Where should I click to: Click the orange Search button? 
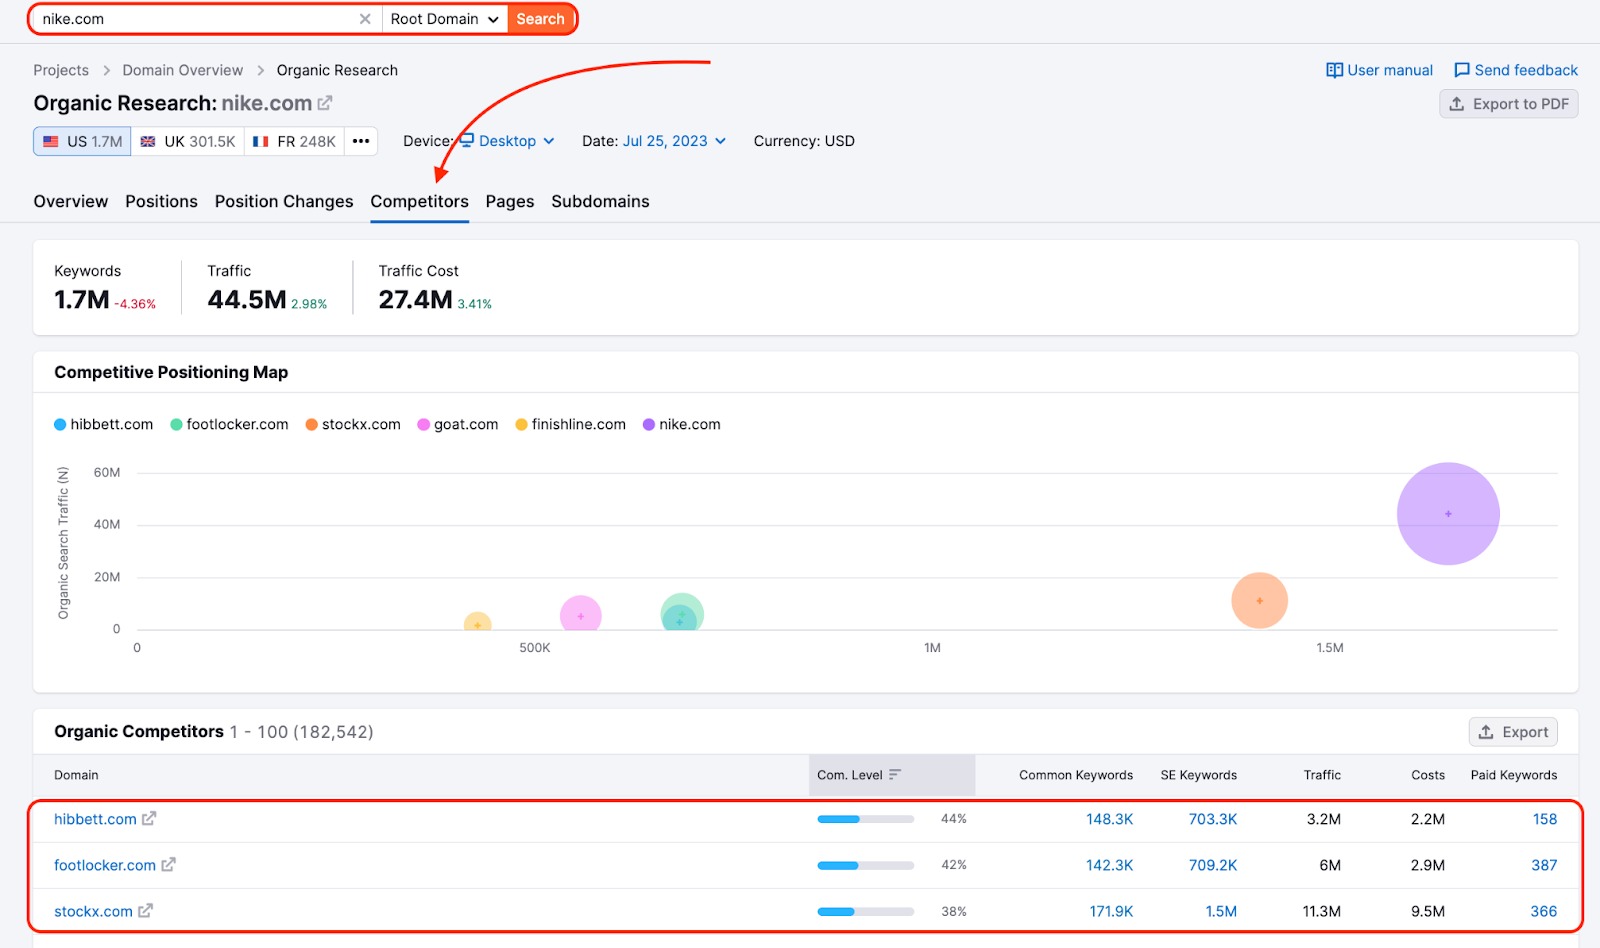pos(541,19)
